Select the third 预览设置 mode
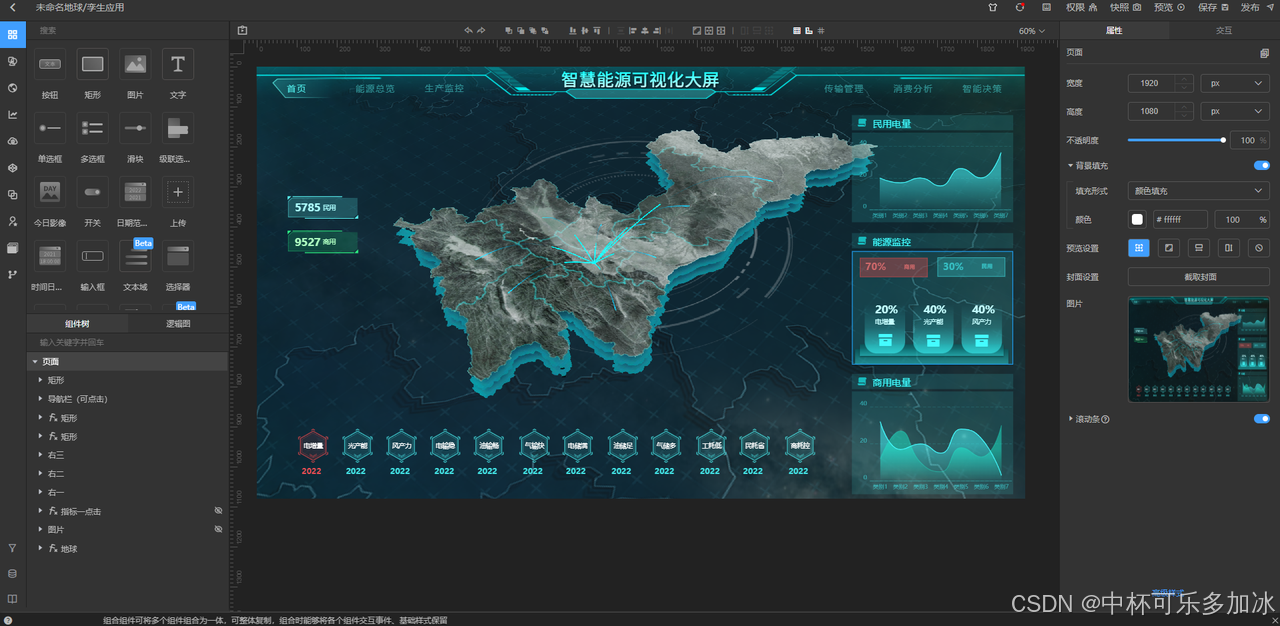This screenshot has width=1280, height=626. [1198, 248]
